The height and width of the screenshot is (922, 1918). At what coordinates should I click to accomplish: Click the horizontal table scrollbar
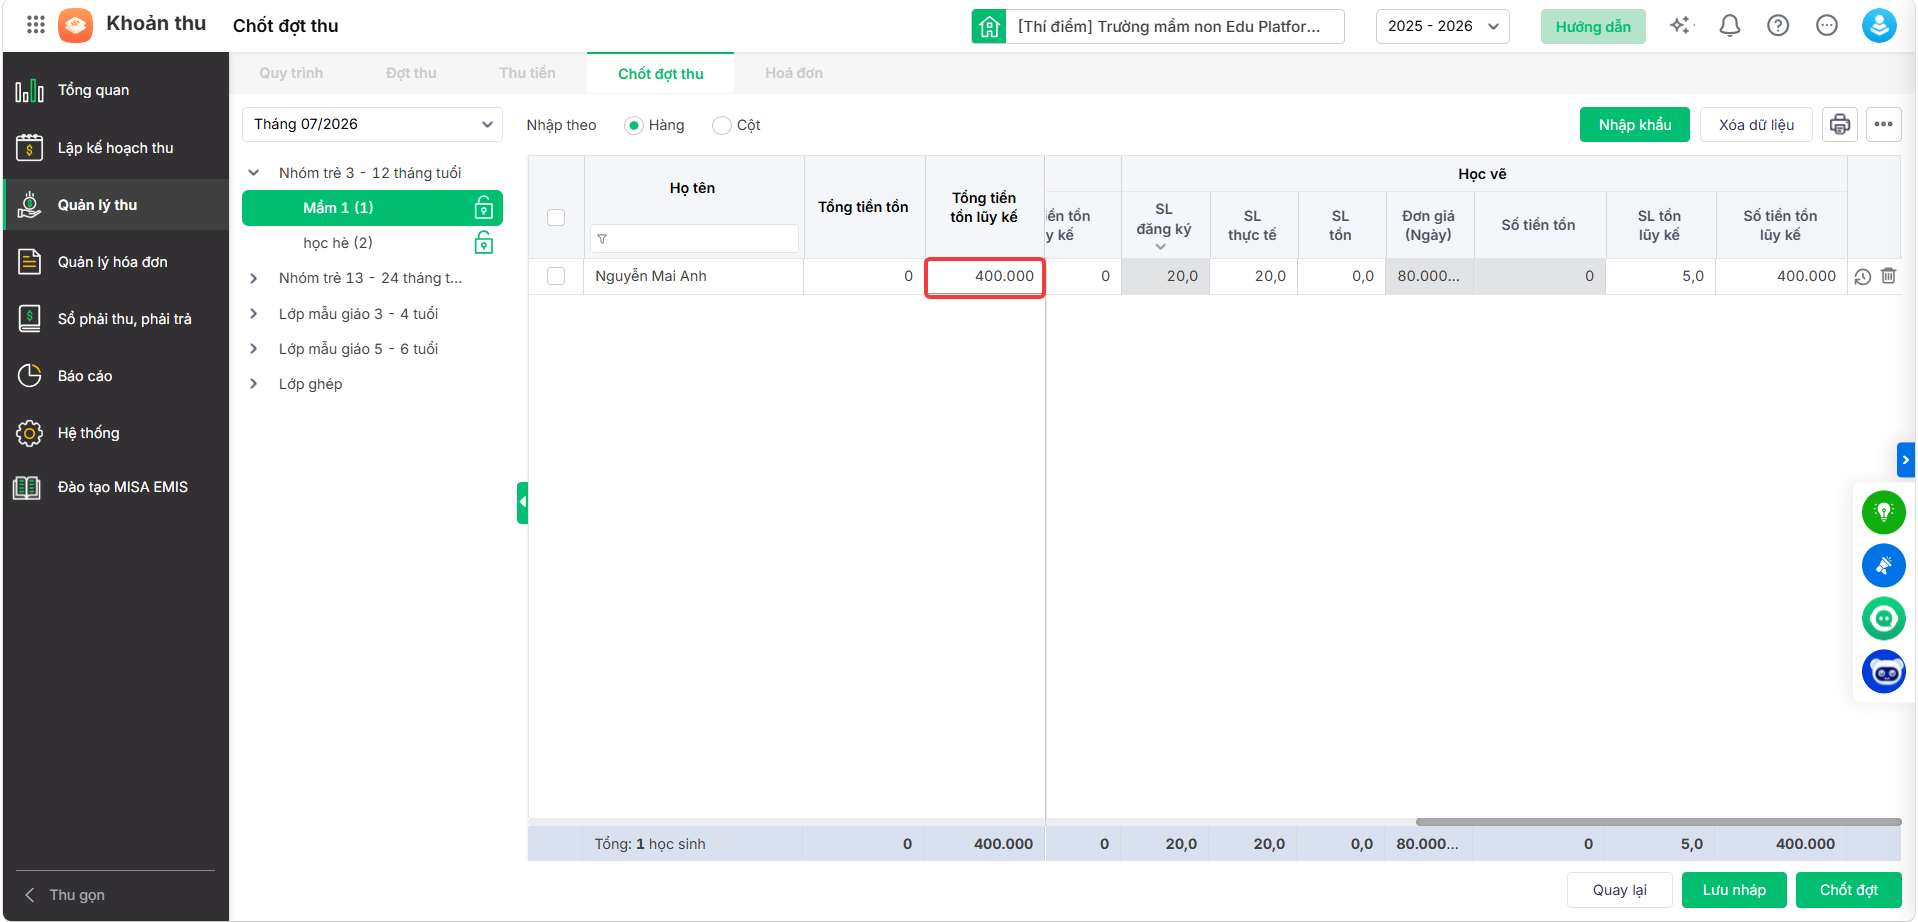click(1658, 822)
